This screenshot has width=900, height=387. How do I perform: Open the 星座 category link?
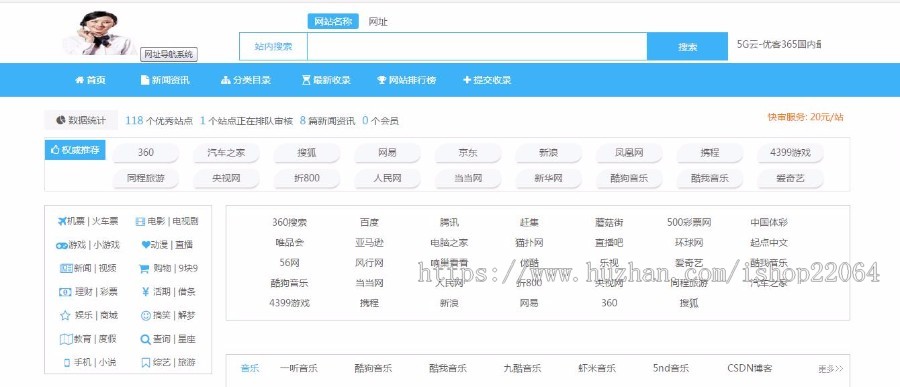[x=186, y=339]
